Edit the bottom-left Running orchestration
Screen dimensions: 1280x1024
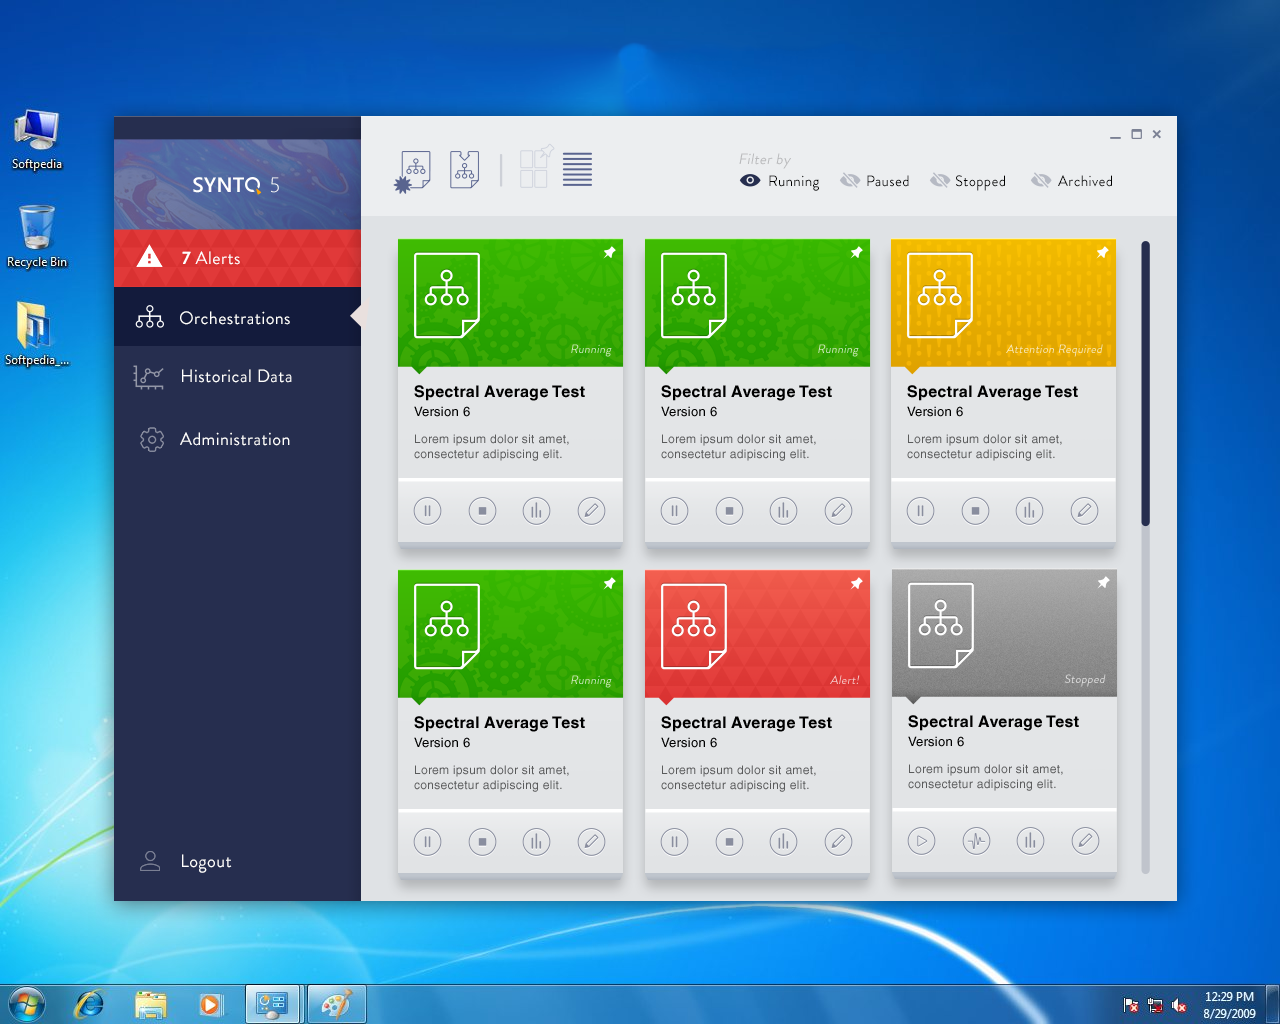click(x=591, y=842)
